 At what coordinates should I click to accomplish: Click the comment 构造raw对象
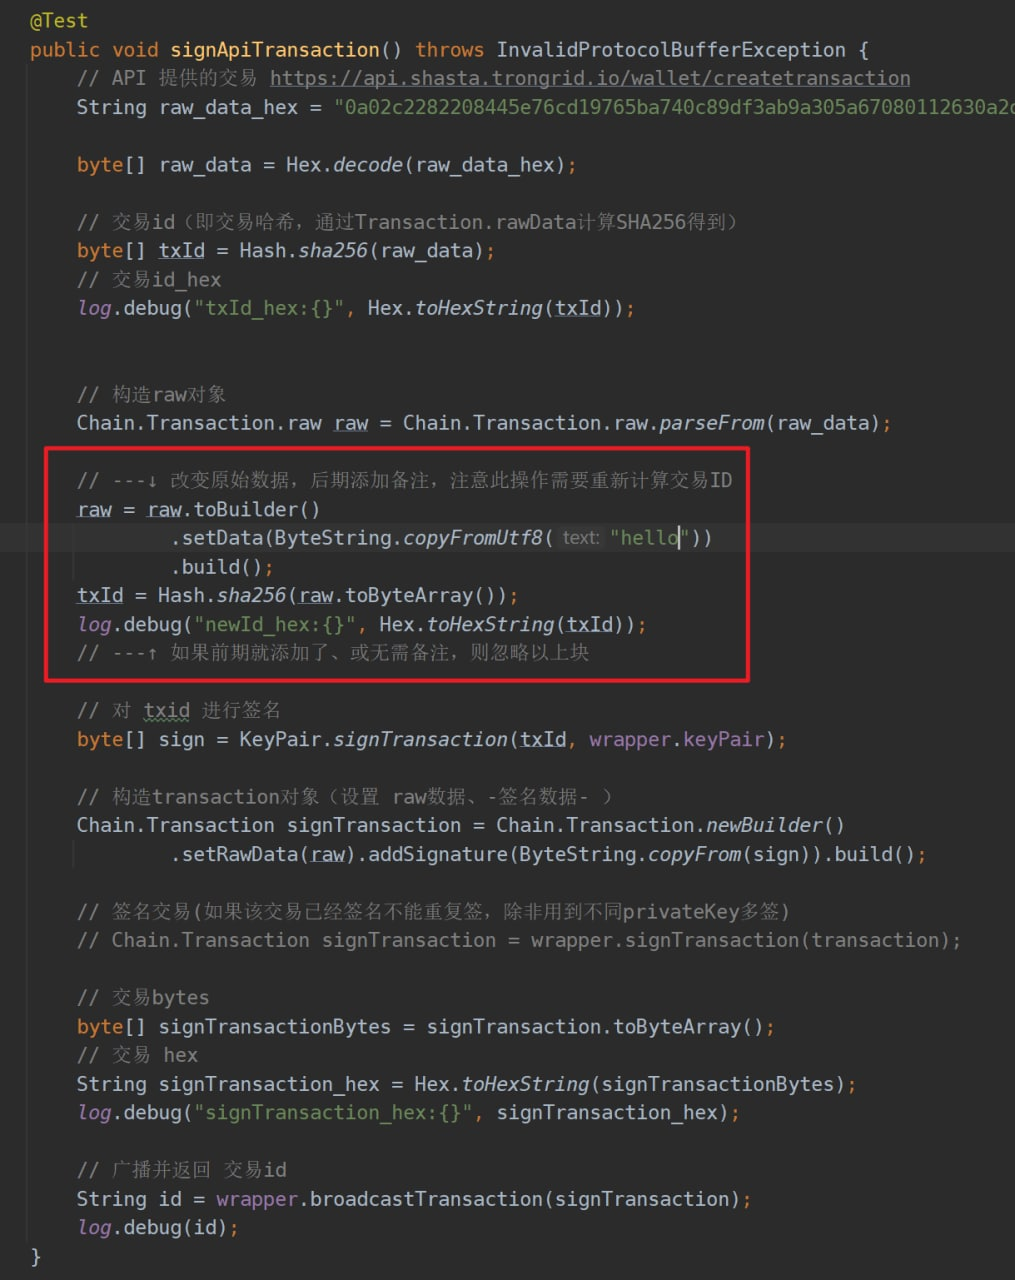[152, 394]
